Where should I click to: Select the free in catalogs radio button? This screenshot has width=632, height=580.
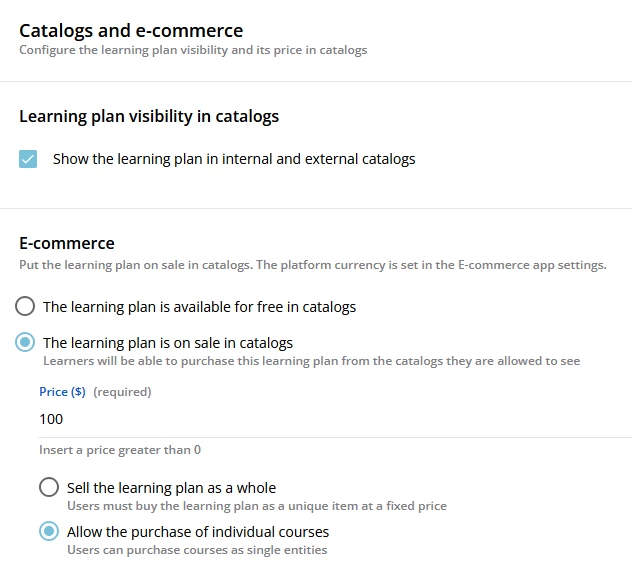(25, 306)
